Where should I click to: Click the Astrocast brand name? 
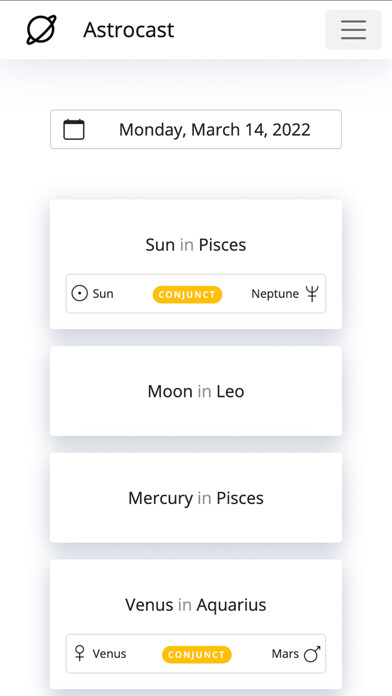point(129,30)
